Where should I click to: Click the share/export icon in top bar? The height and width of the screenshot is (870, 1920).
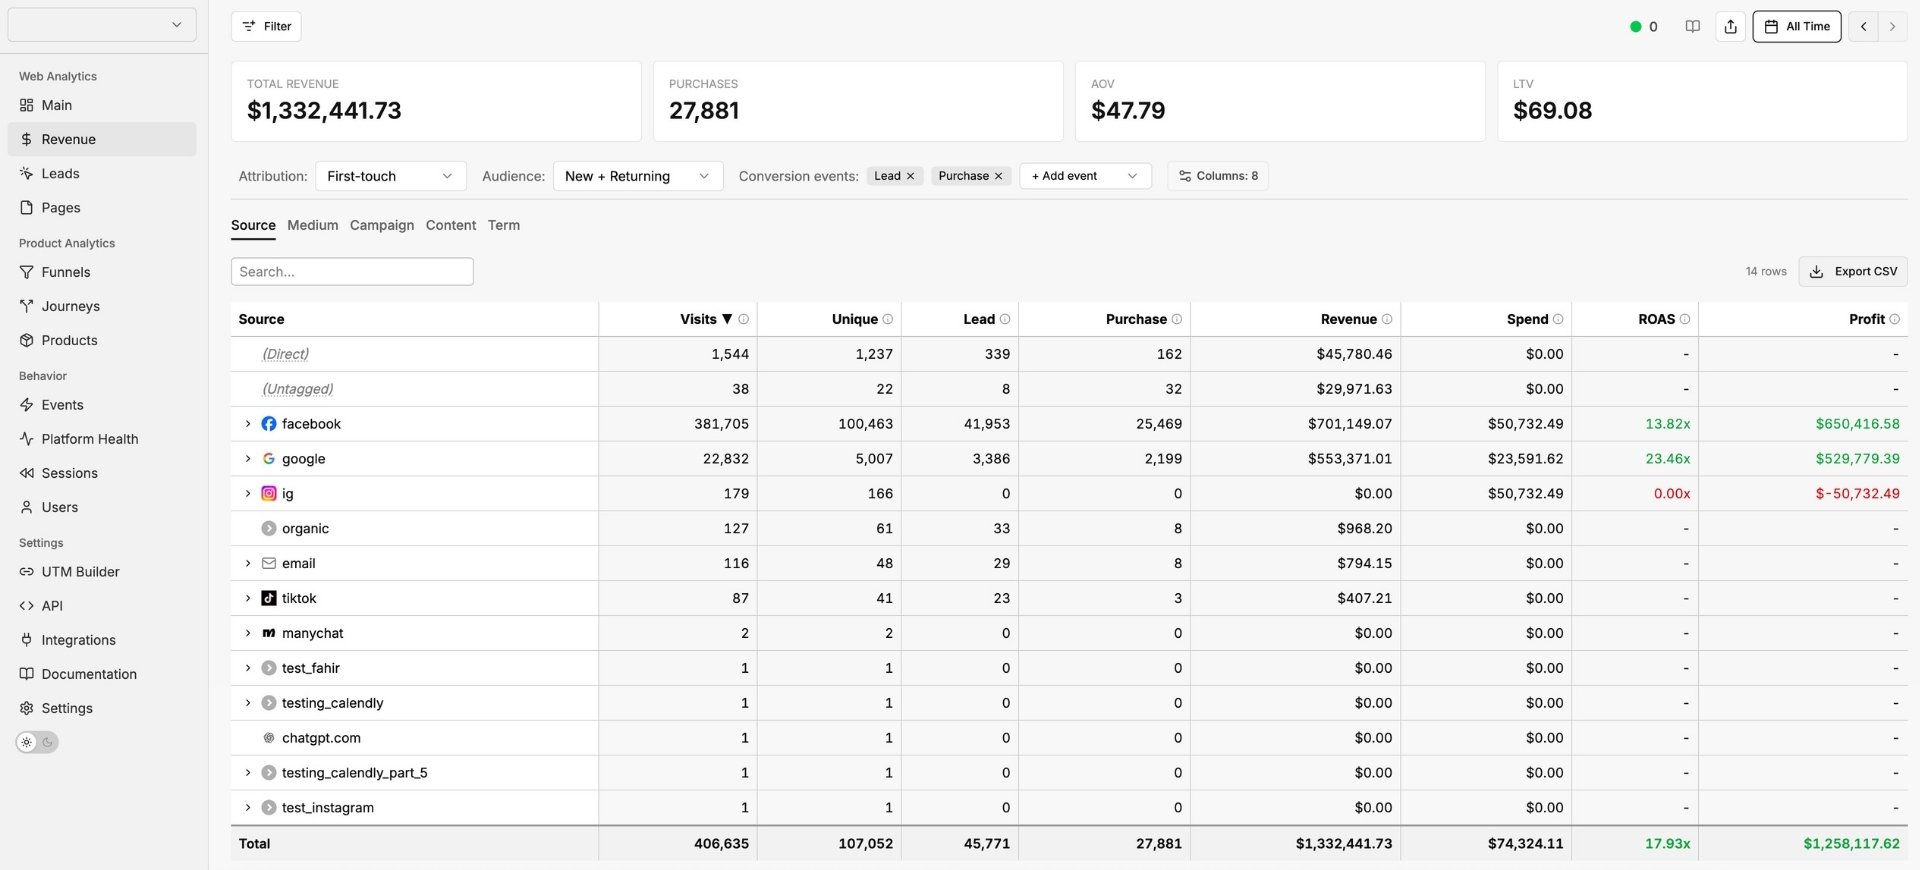click(1731, 27)
